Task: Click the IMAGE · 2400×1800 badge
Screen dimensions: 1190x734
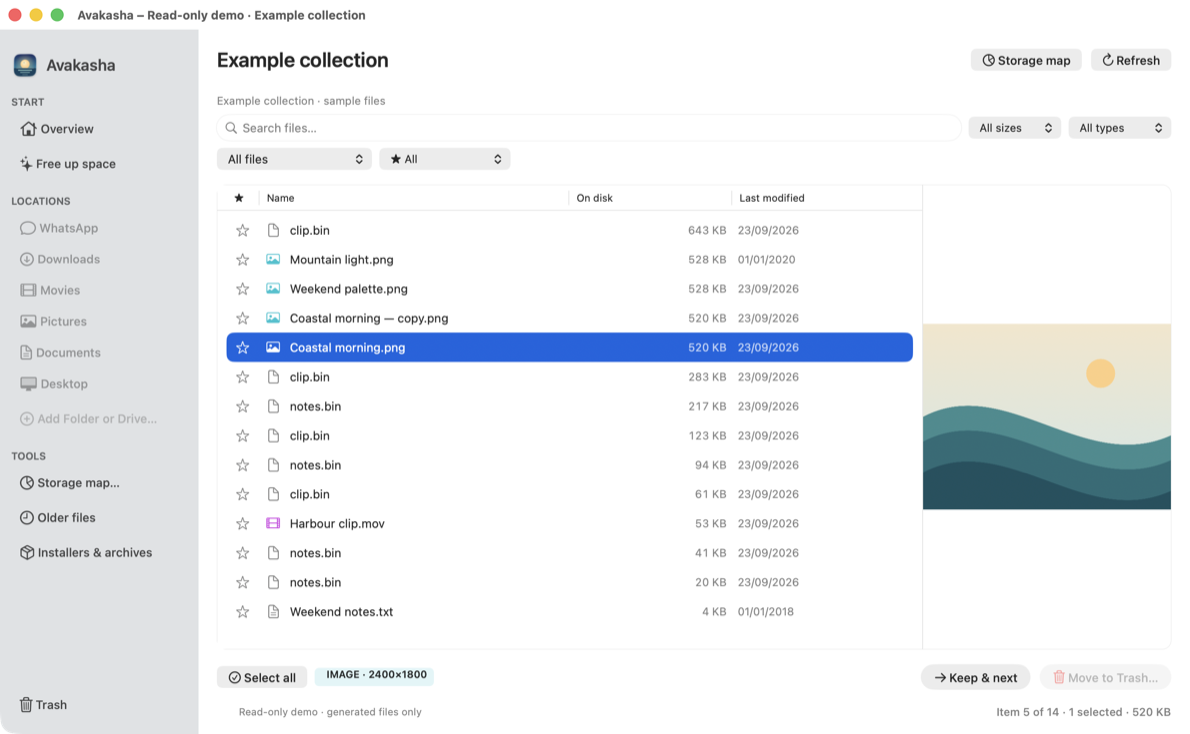Action: (375, 675)
